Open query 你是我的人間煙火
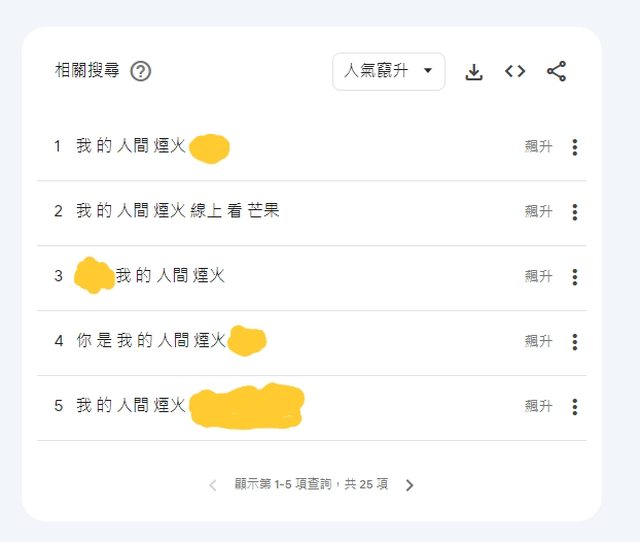This screenshot has height=542, width=640. pyautogui.click(x=150, y=341)
